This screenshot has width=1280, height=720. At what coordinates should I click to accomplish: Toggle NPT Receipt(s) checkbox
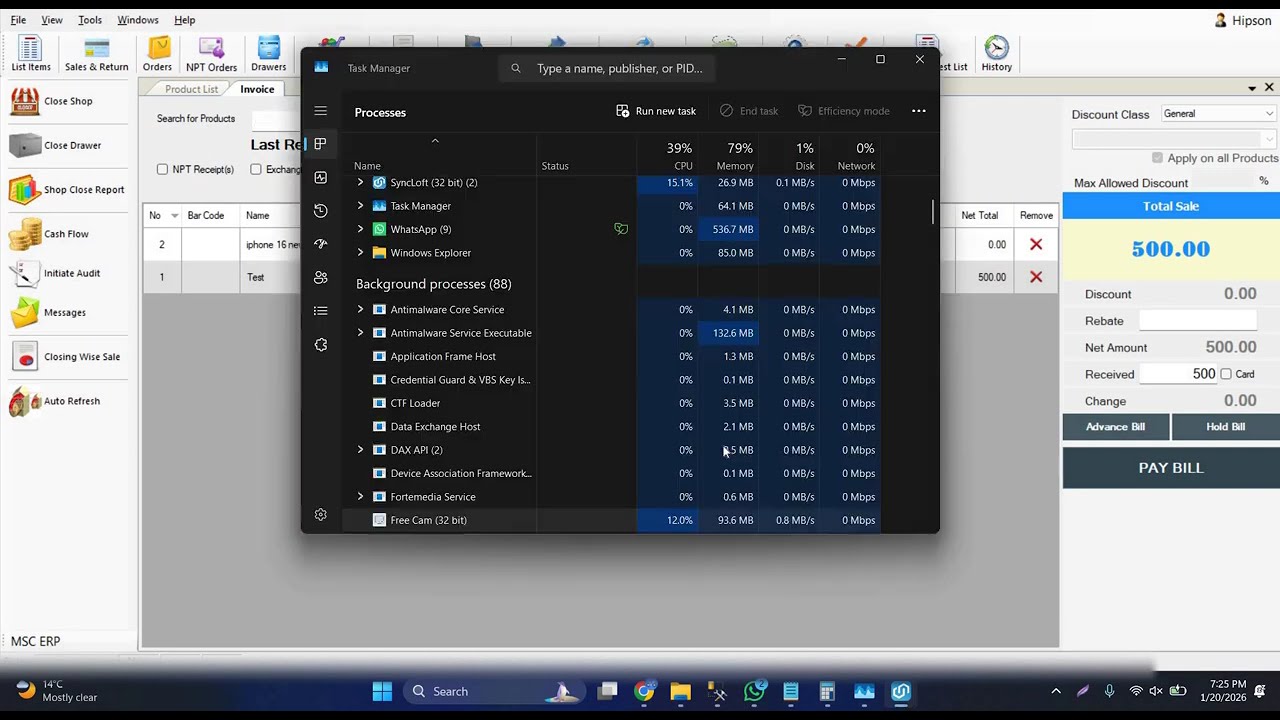pos(162,169)
